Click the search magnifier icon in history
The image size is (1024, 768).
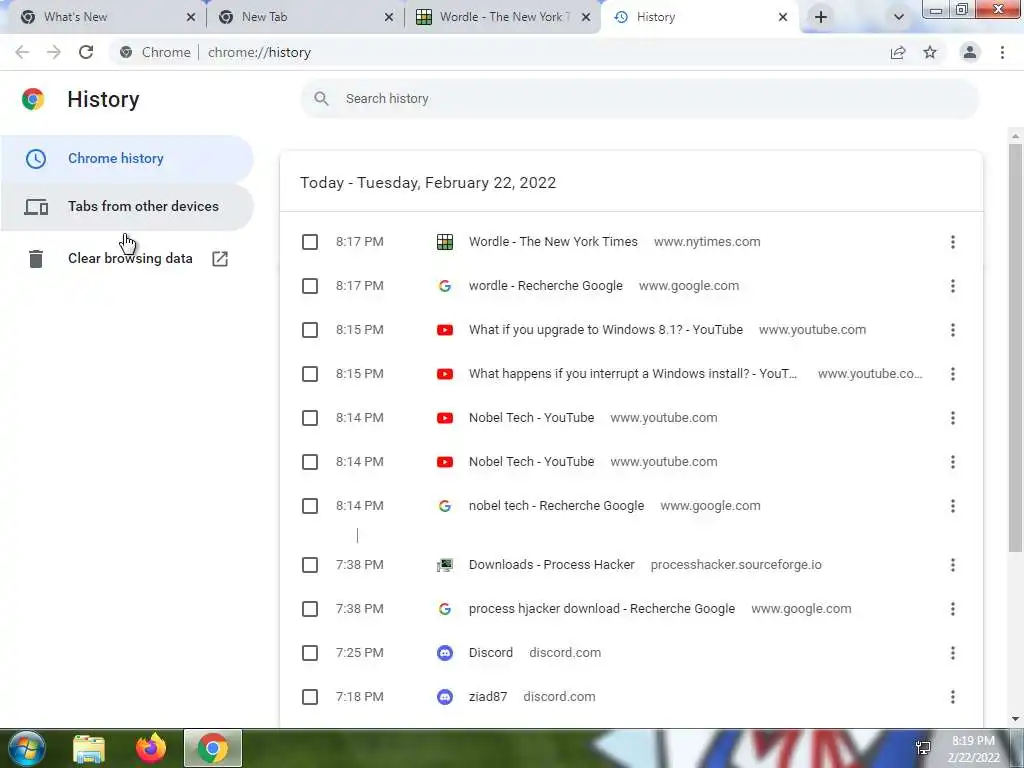point(321,99)
